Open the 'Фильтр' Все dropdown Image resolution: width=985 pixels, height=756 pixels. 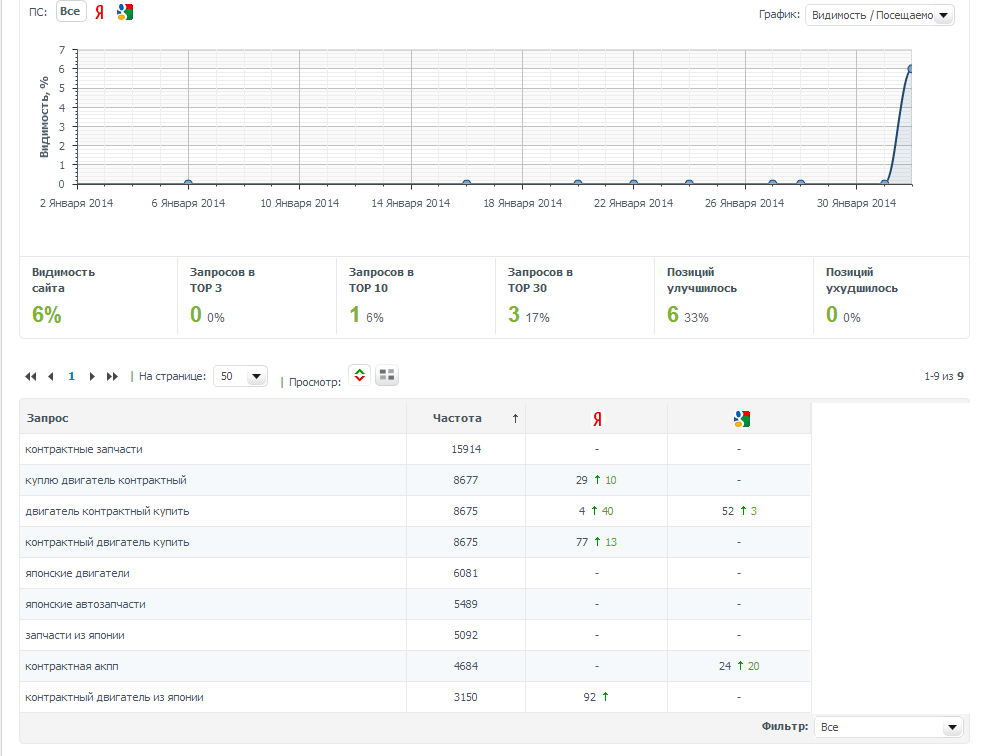[888, 727]
